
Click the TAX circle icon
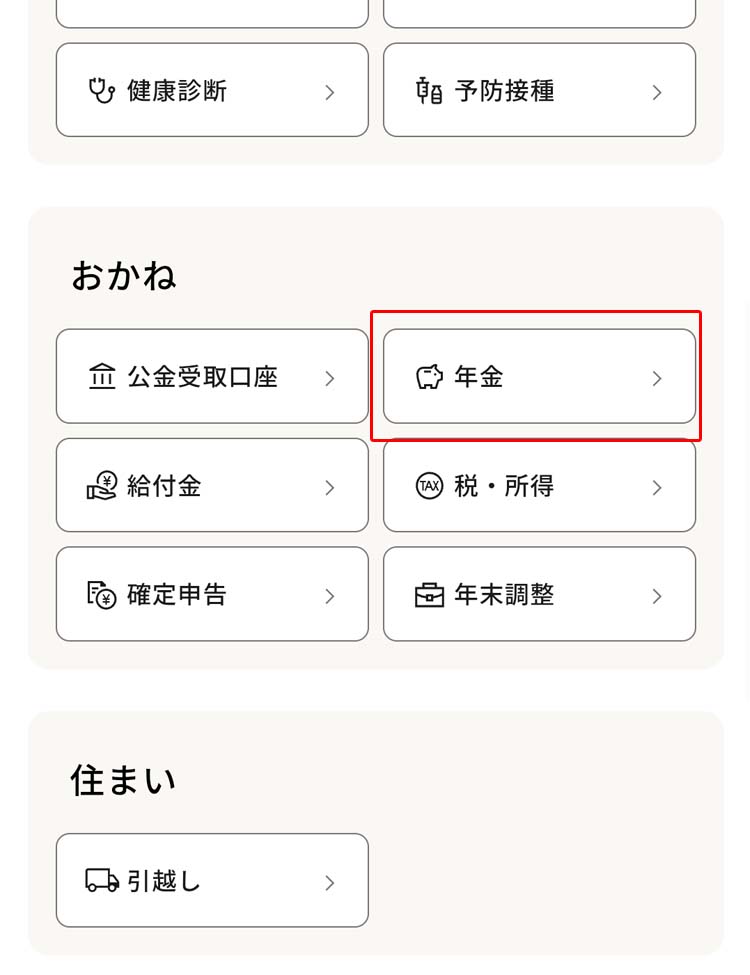[429, 486]
